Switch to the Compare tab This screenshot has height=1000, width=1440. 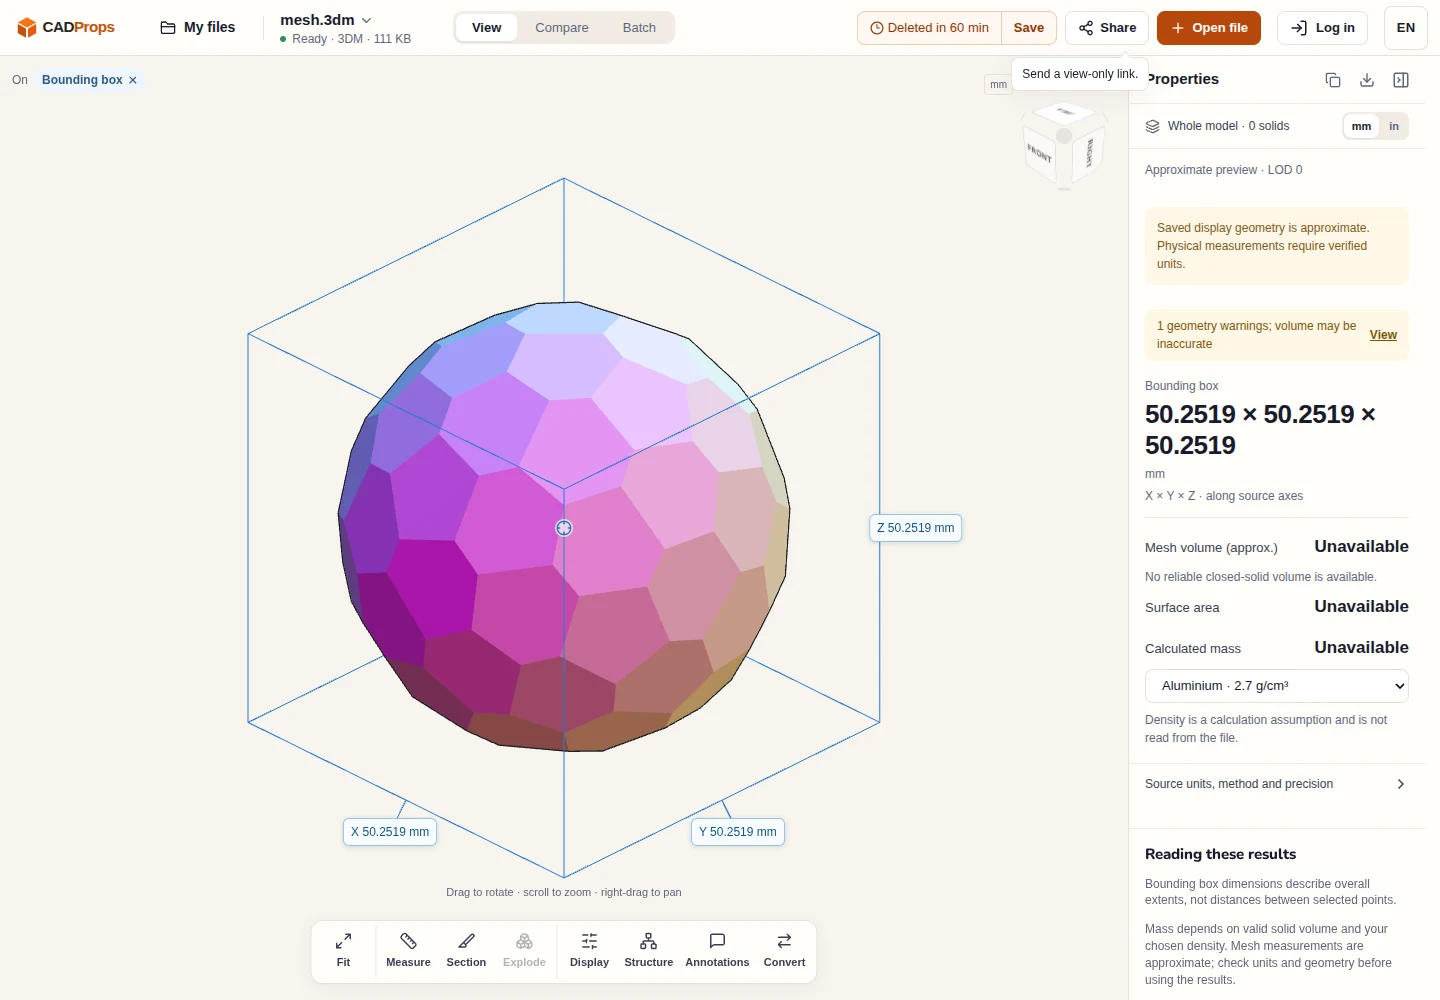pos(562,28)
